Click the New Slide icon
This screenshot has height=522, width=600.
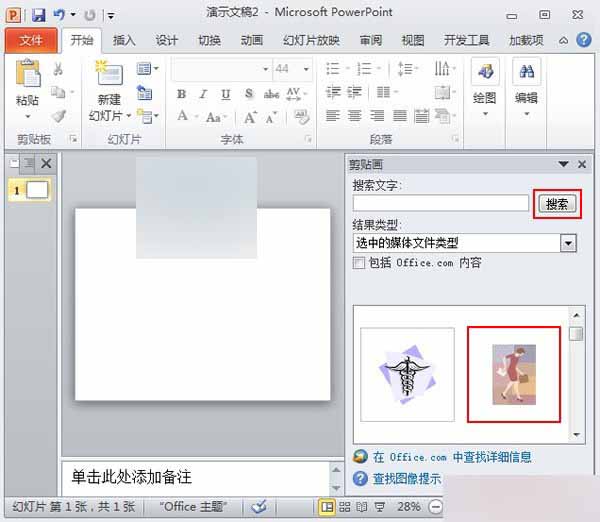tap(109, 73)
